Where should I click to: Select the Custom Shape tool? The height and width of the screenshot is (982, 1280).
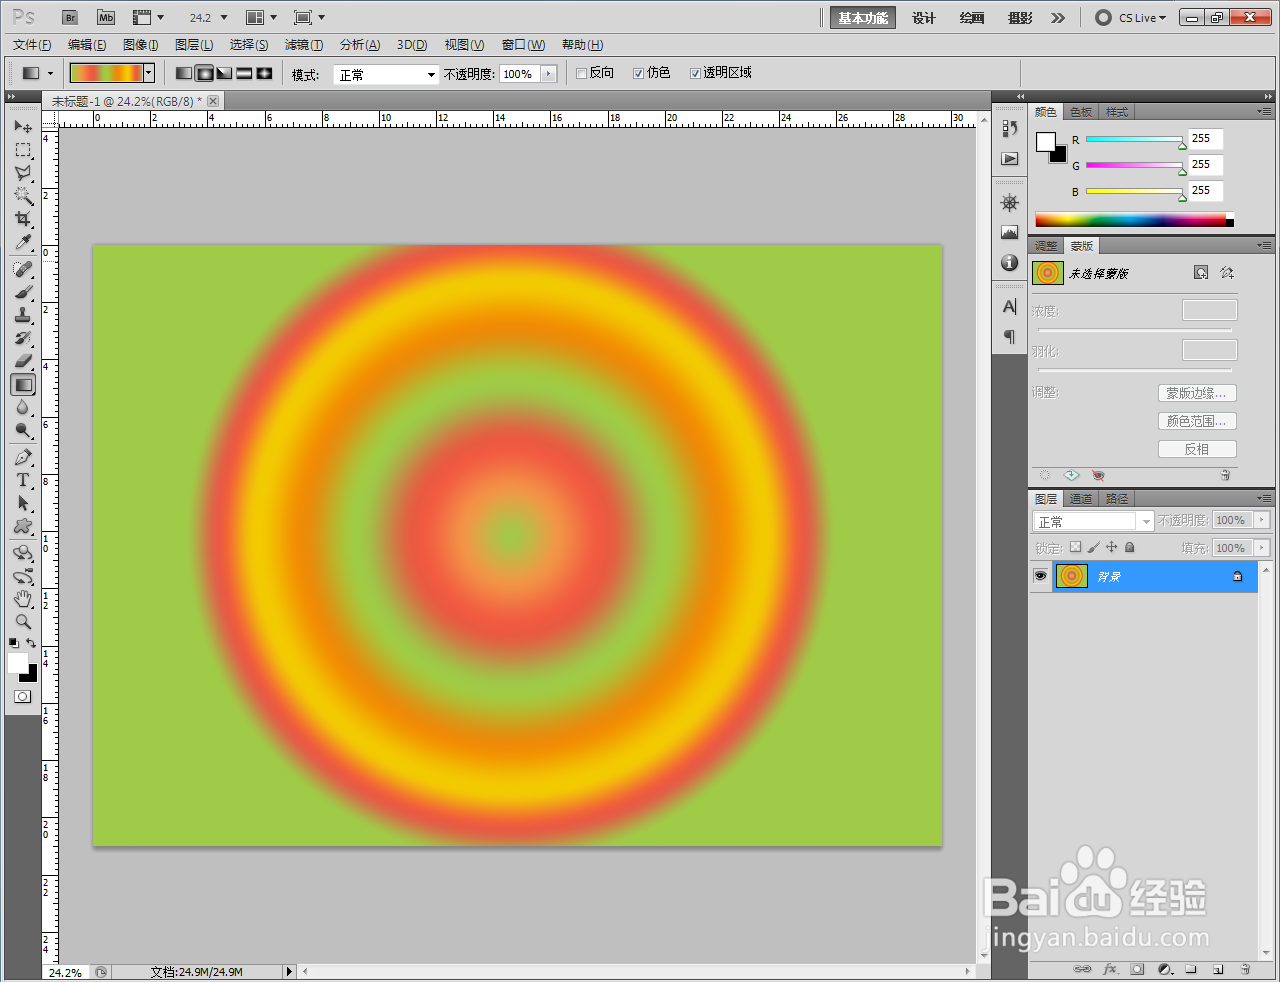tap(23, 526)
